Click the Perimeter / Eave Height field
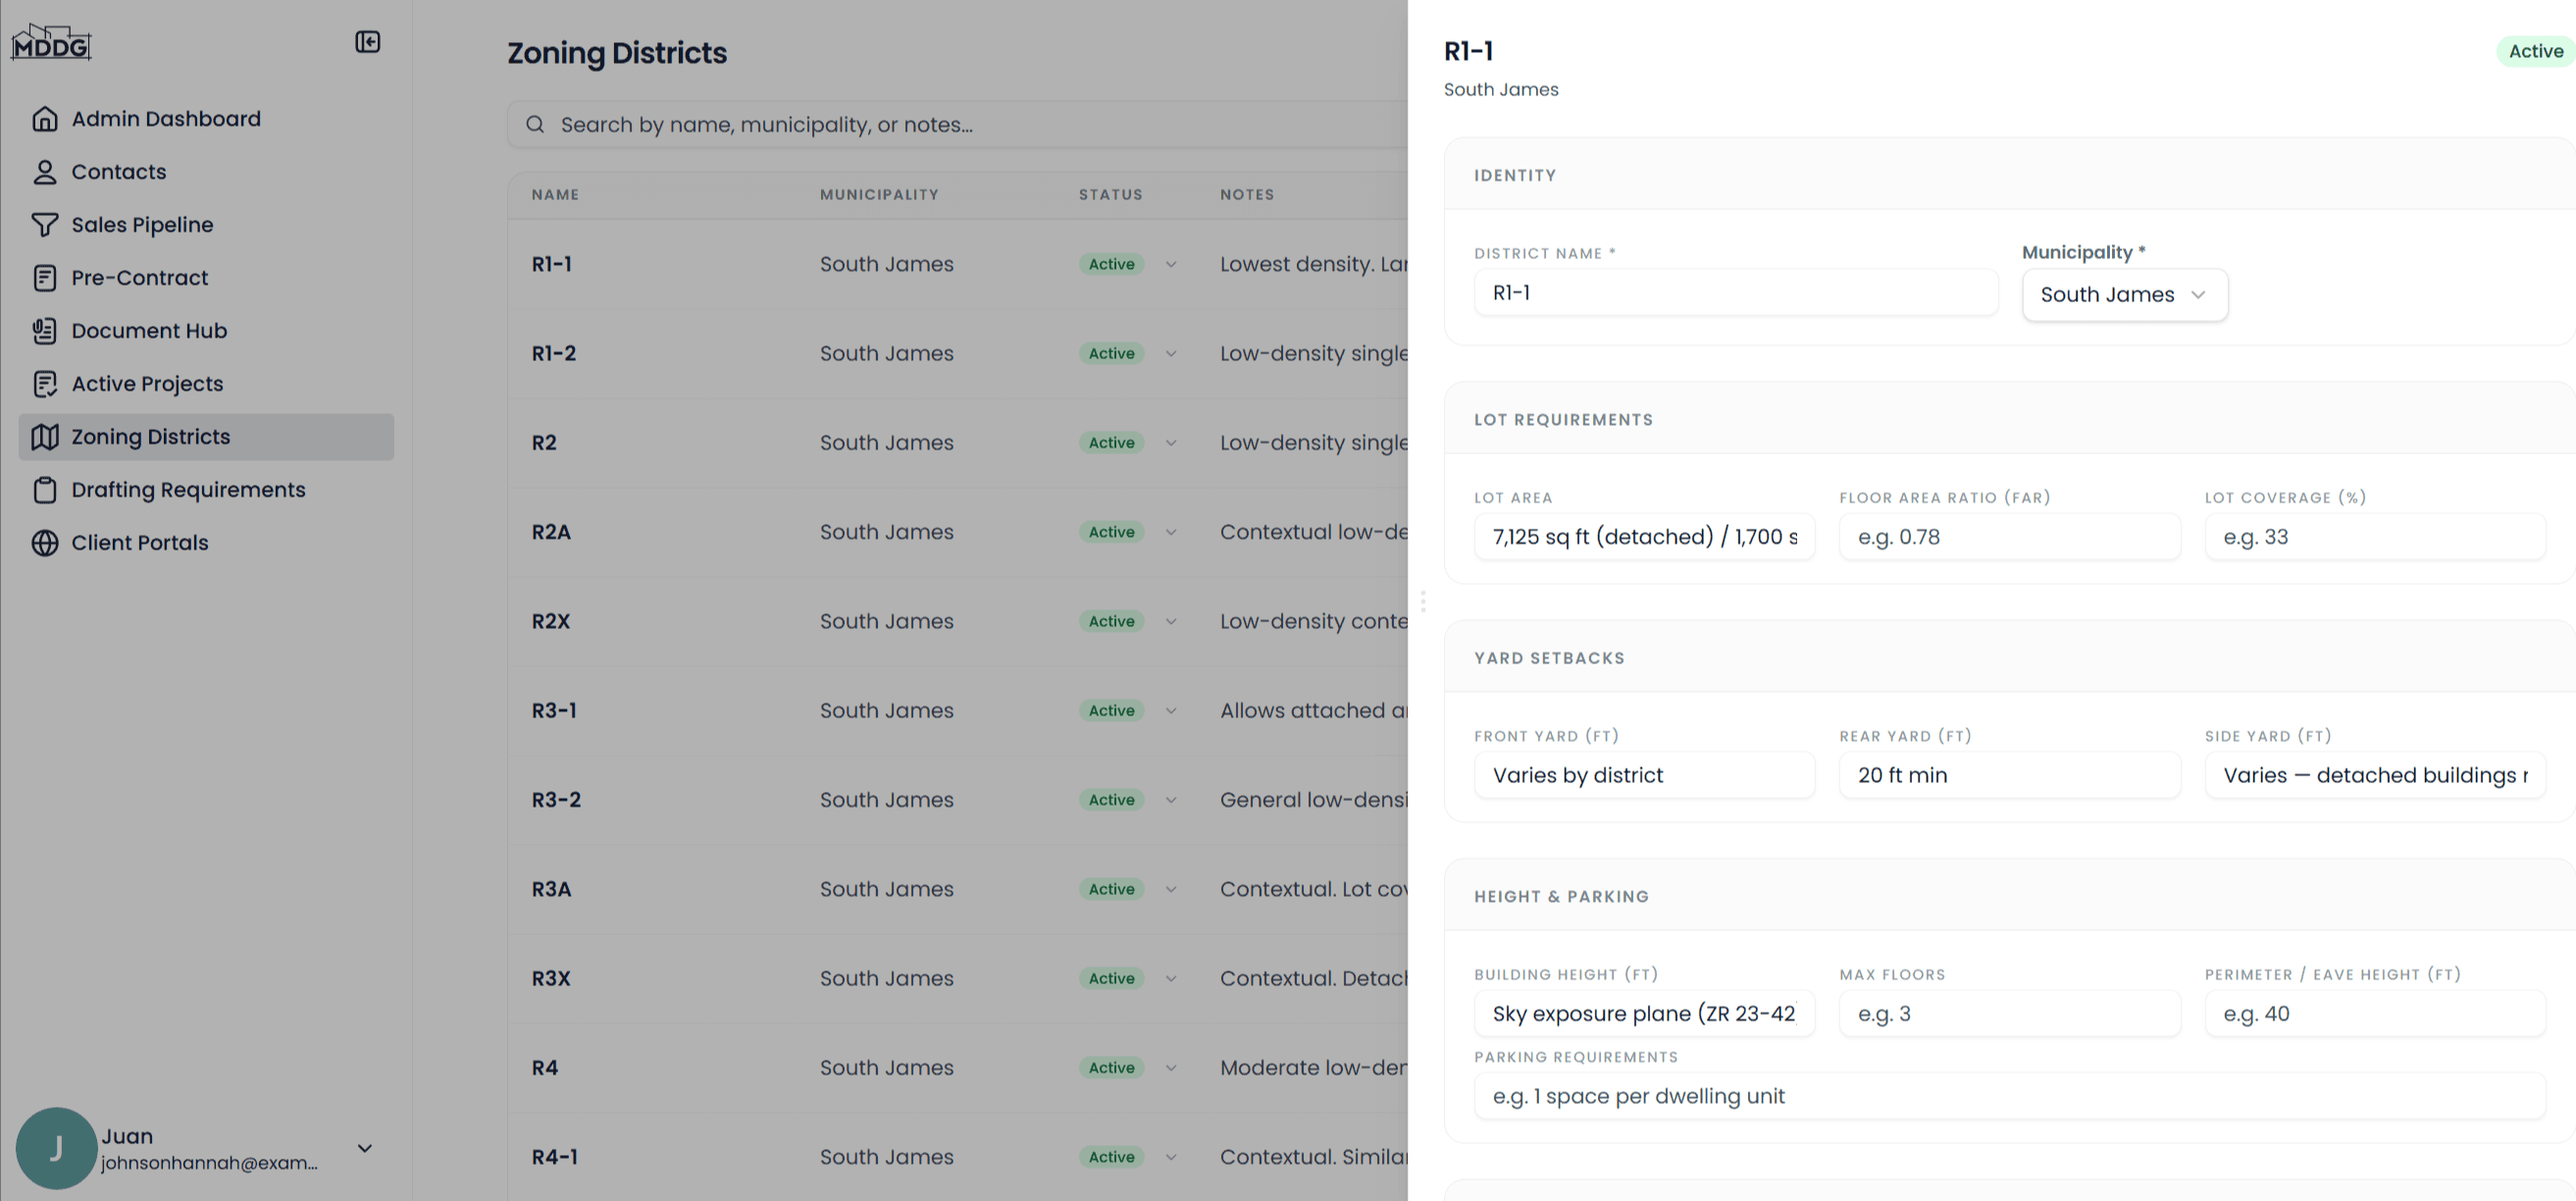Viewport: 2576px width, 1201px height. (2374, 1014)
